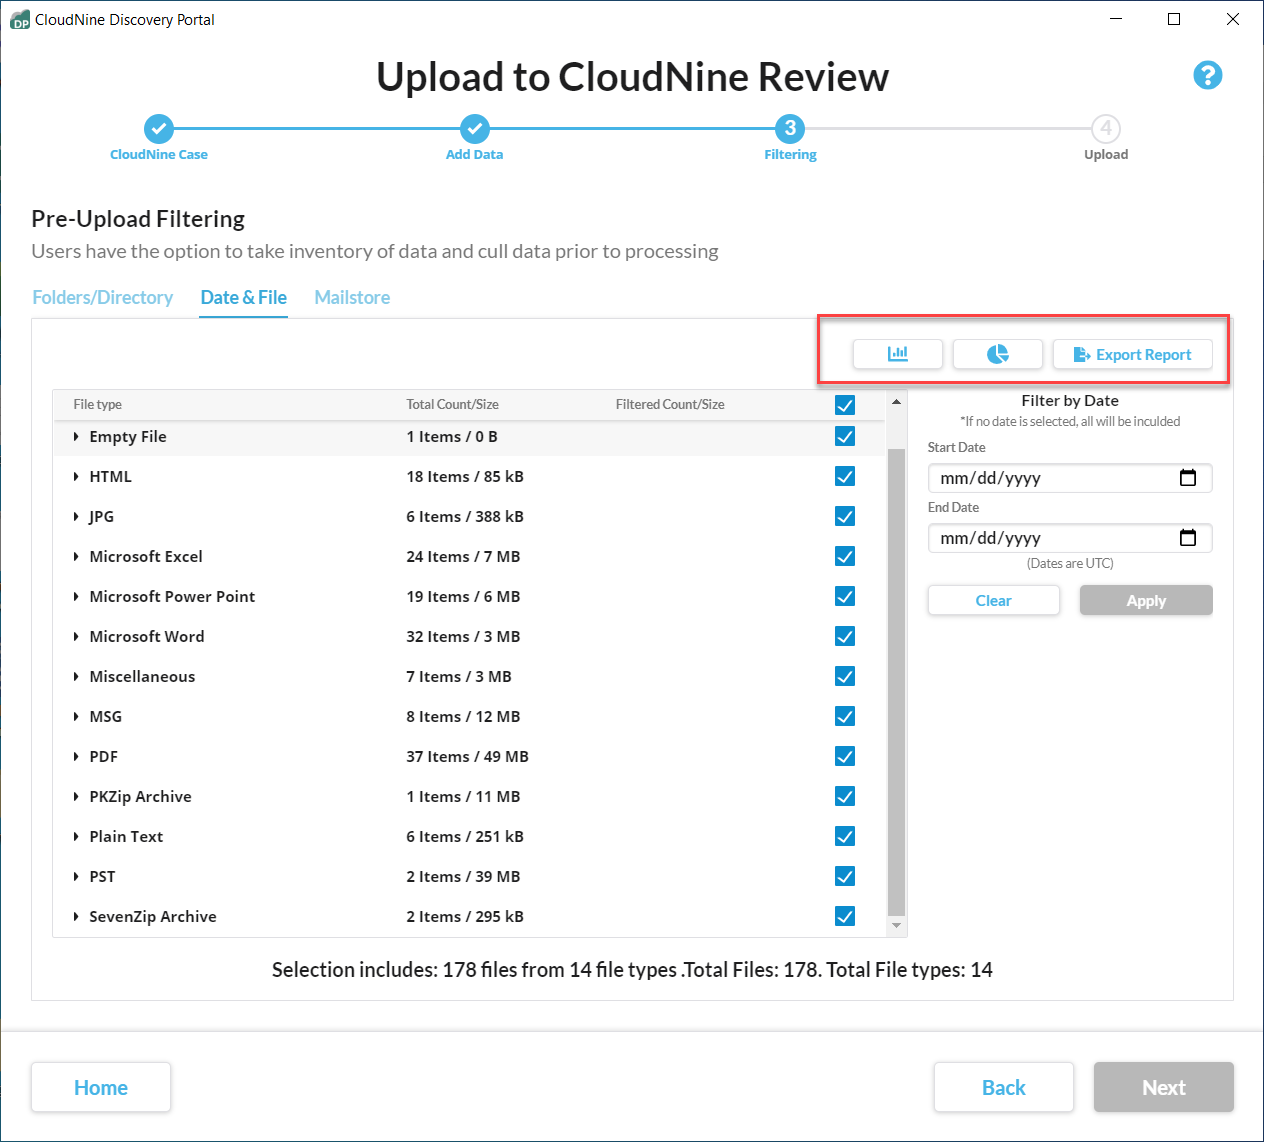The width and height of the screenshot is (1264, 1142).
Task: Open the End Date calendar picker
Action: point(1188,538)
